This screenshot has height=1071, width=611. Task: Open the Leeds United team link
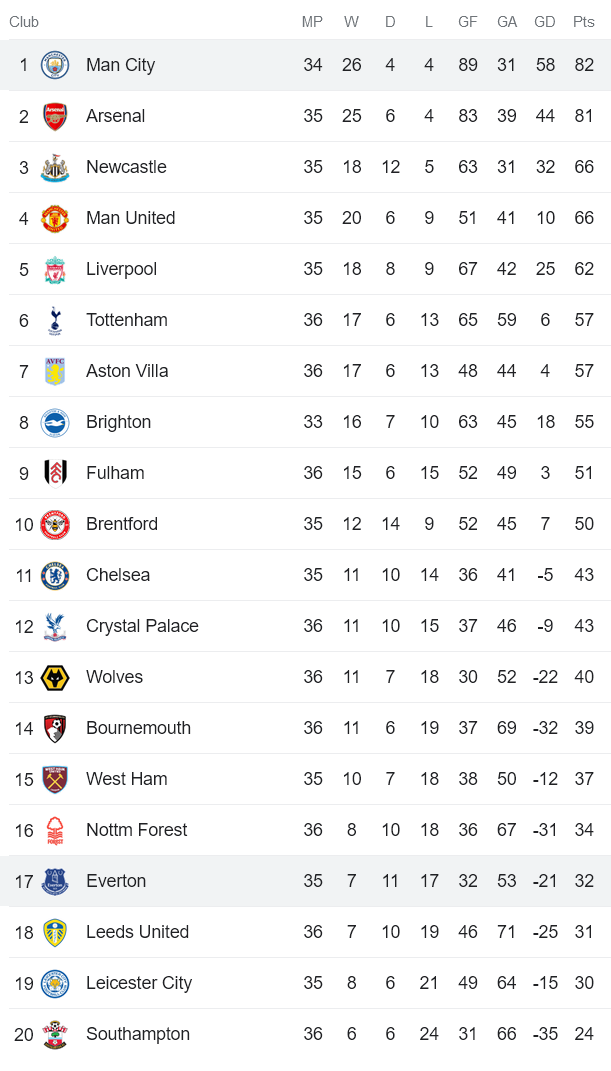pos(137,932)
